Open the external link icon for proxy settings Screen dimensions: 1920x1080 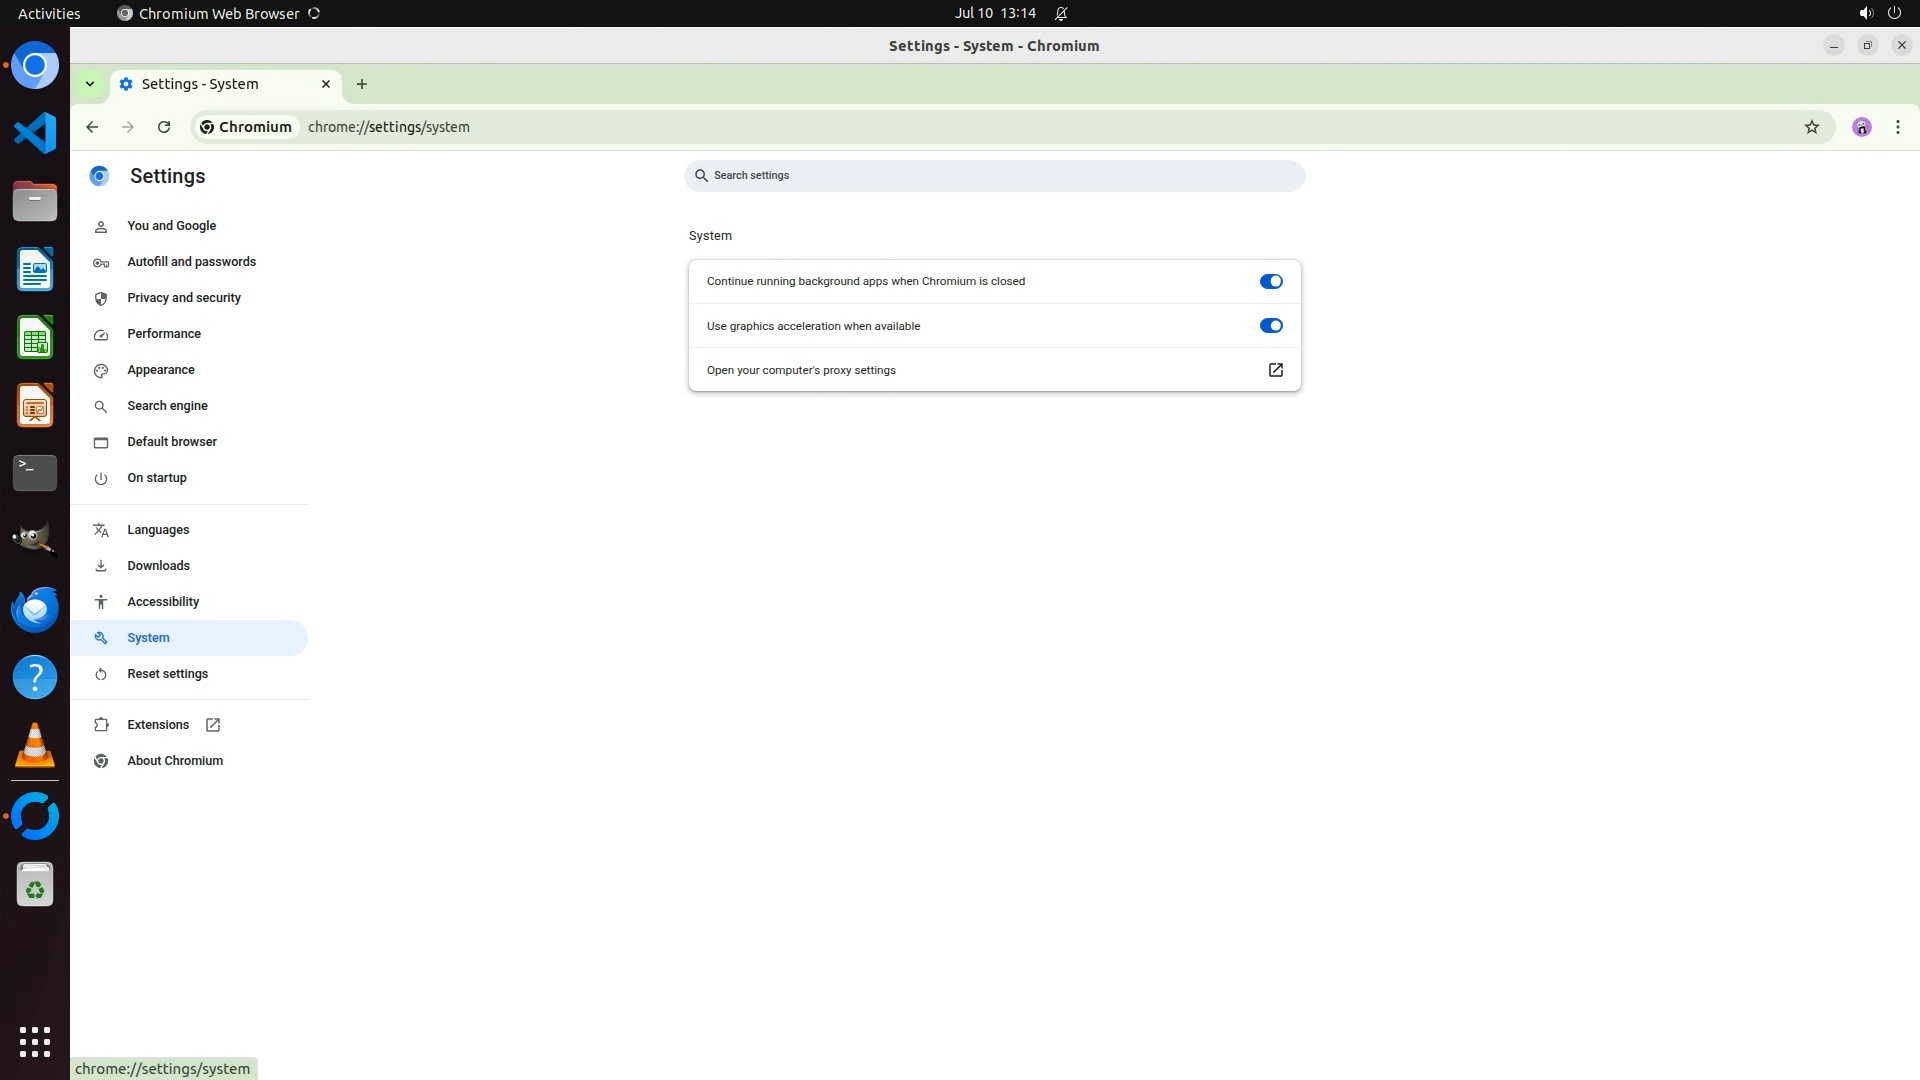(x=1275, y=370)
